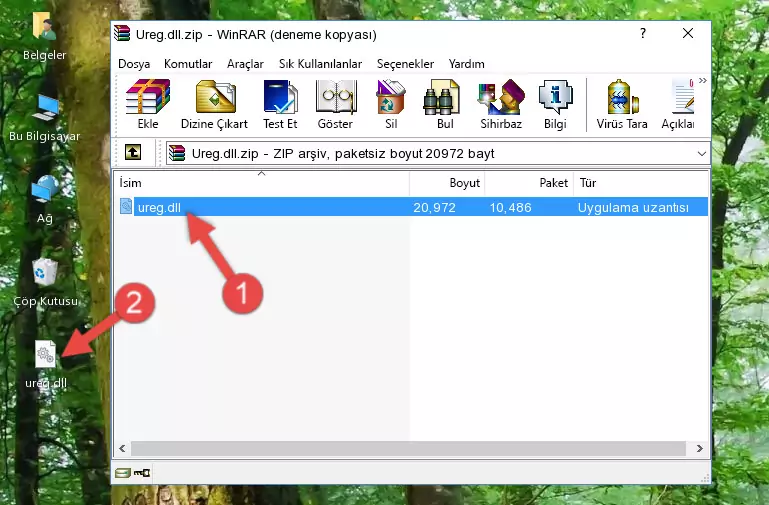Open the Seçenekler menu
Screen dimensions: 769x505
(x=405, y=64)
